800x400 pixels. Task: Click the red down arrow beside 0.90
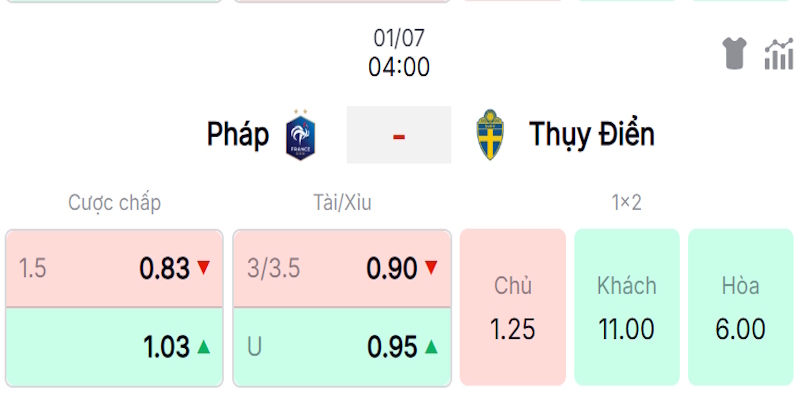pos(431,267)
